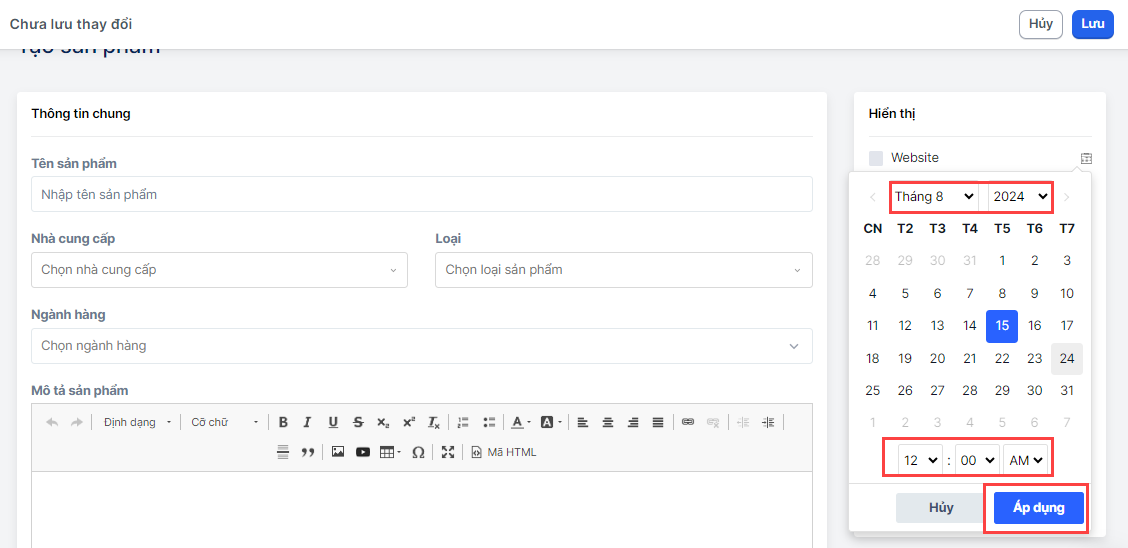This screenshot has width=1128, height=548.
Task: Open the special characters (Omega) tool
Action: click(x=418, y=452)
